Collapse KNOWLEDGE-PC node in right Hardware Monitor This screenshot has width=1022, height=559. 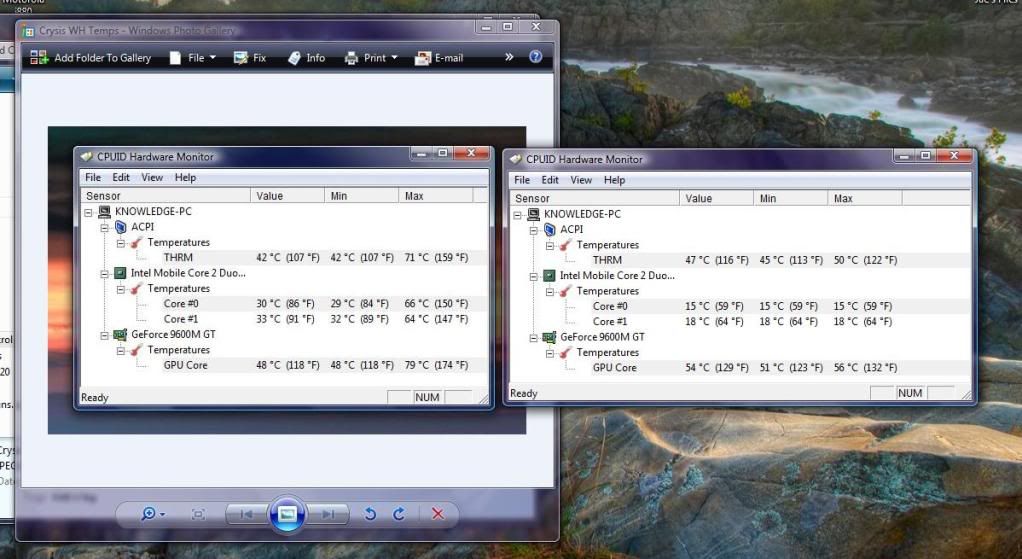pyautogui.click(x=518, y=214)
